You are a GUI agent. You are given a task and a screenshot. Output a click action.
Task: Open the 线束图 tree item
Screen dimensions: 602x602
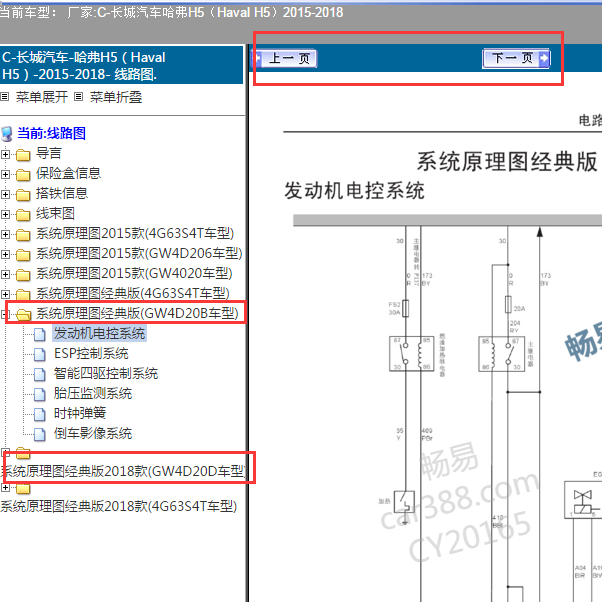(x=55, y=213)
